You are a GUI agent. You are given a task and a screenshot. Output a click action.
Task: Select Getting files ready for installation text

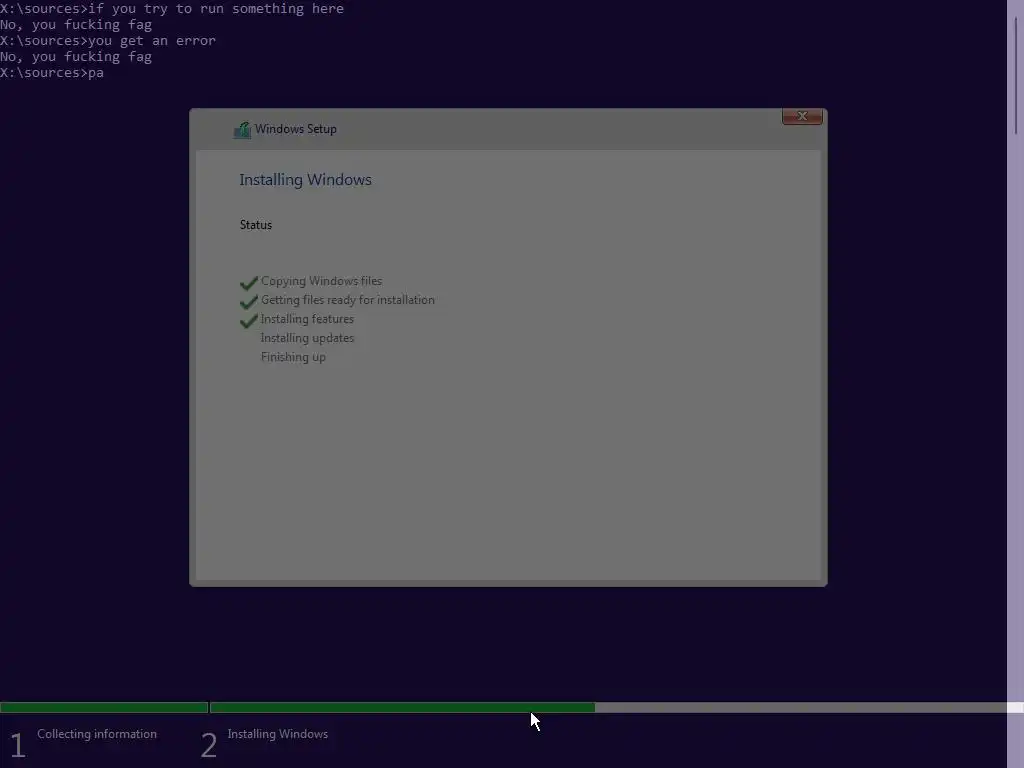(347, 300)
